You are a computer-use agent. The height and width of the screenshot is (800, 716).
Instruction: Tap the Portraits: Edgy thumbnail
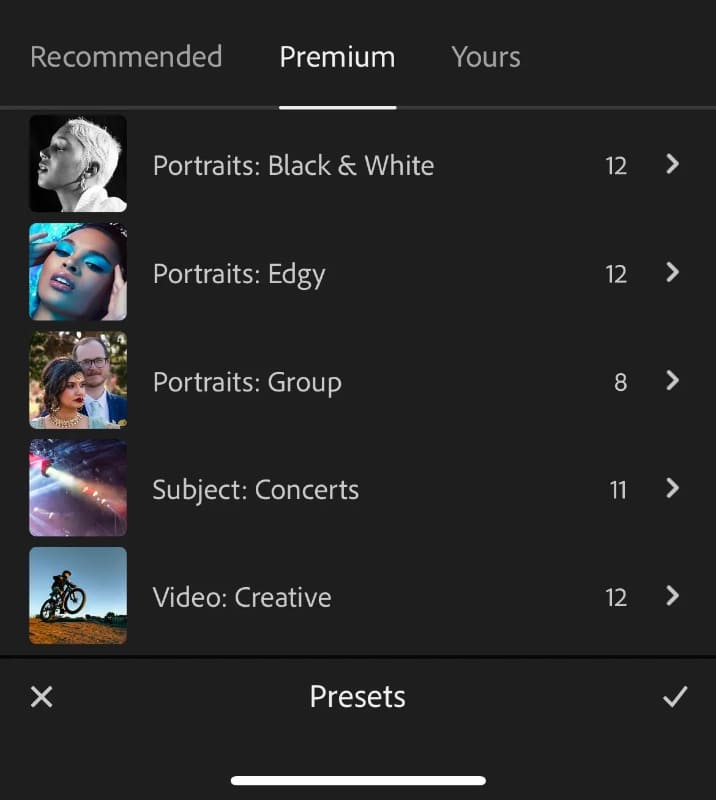click(78, 271)
